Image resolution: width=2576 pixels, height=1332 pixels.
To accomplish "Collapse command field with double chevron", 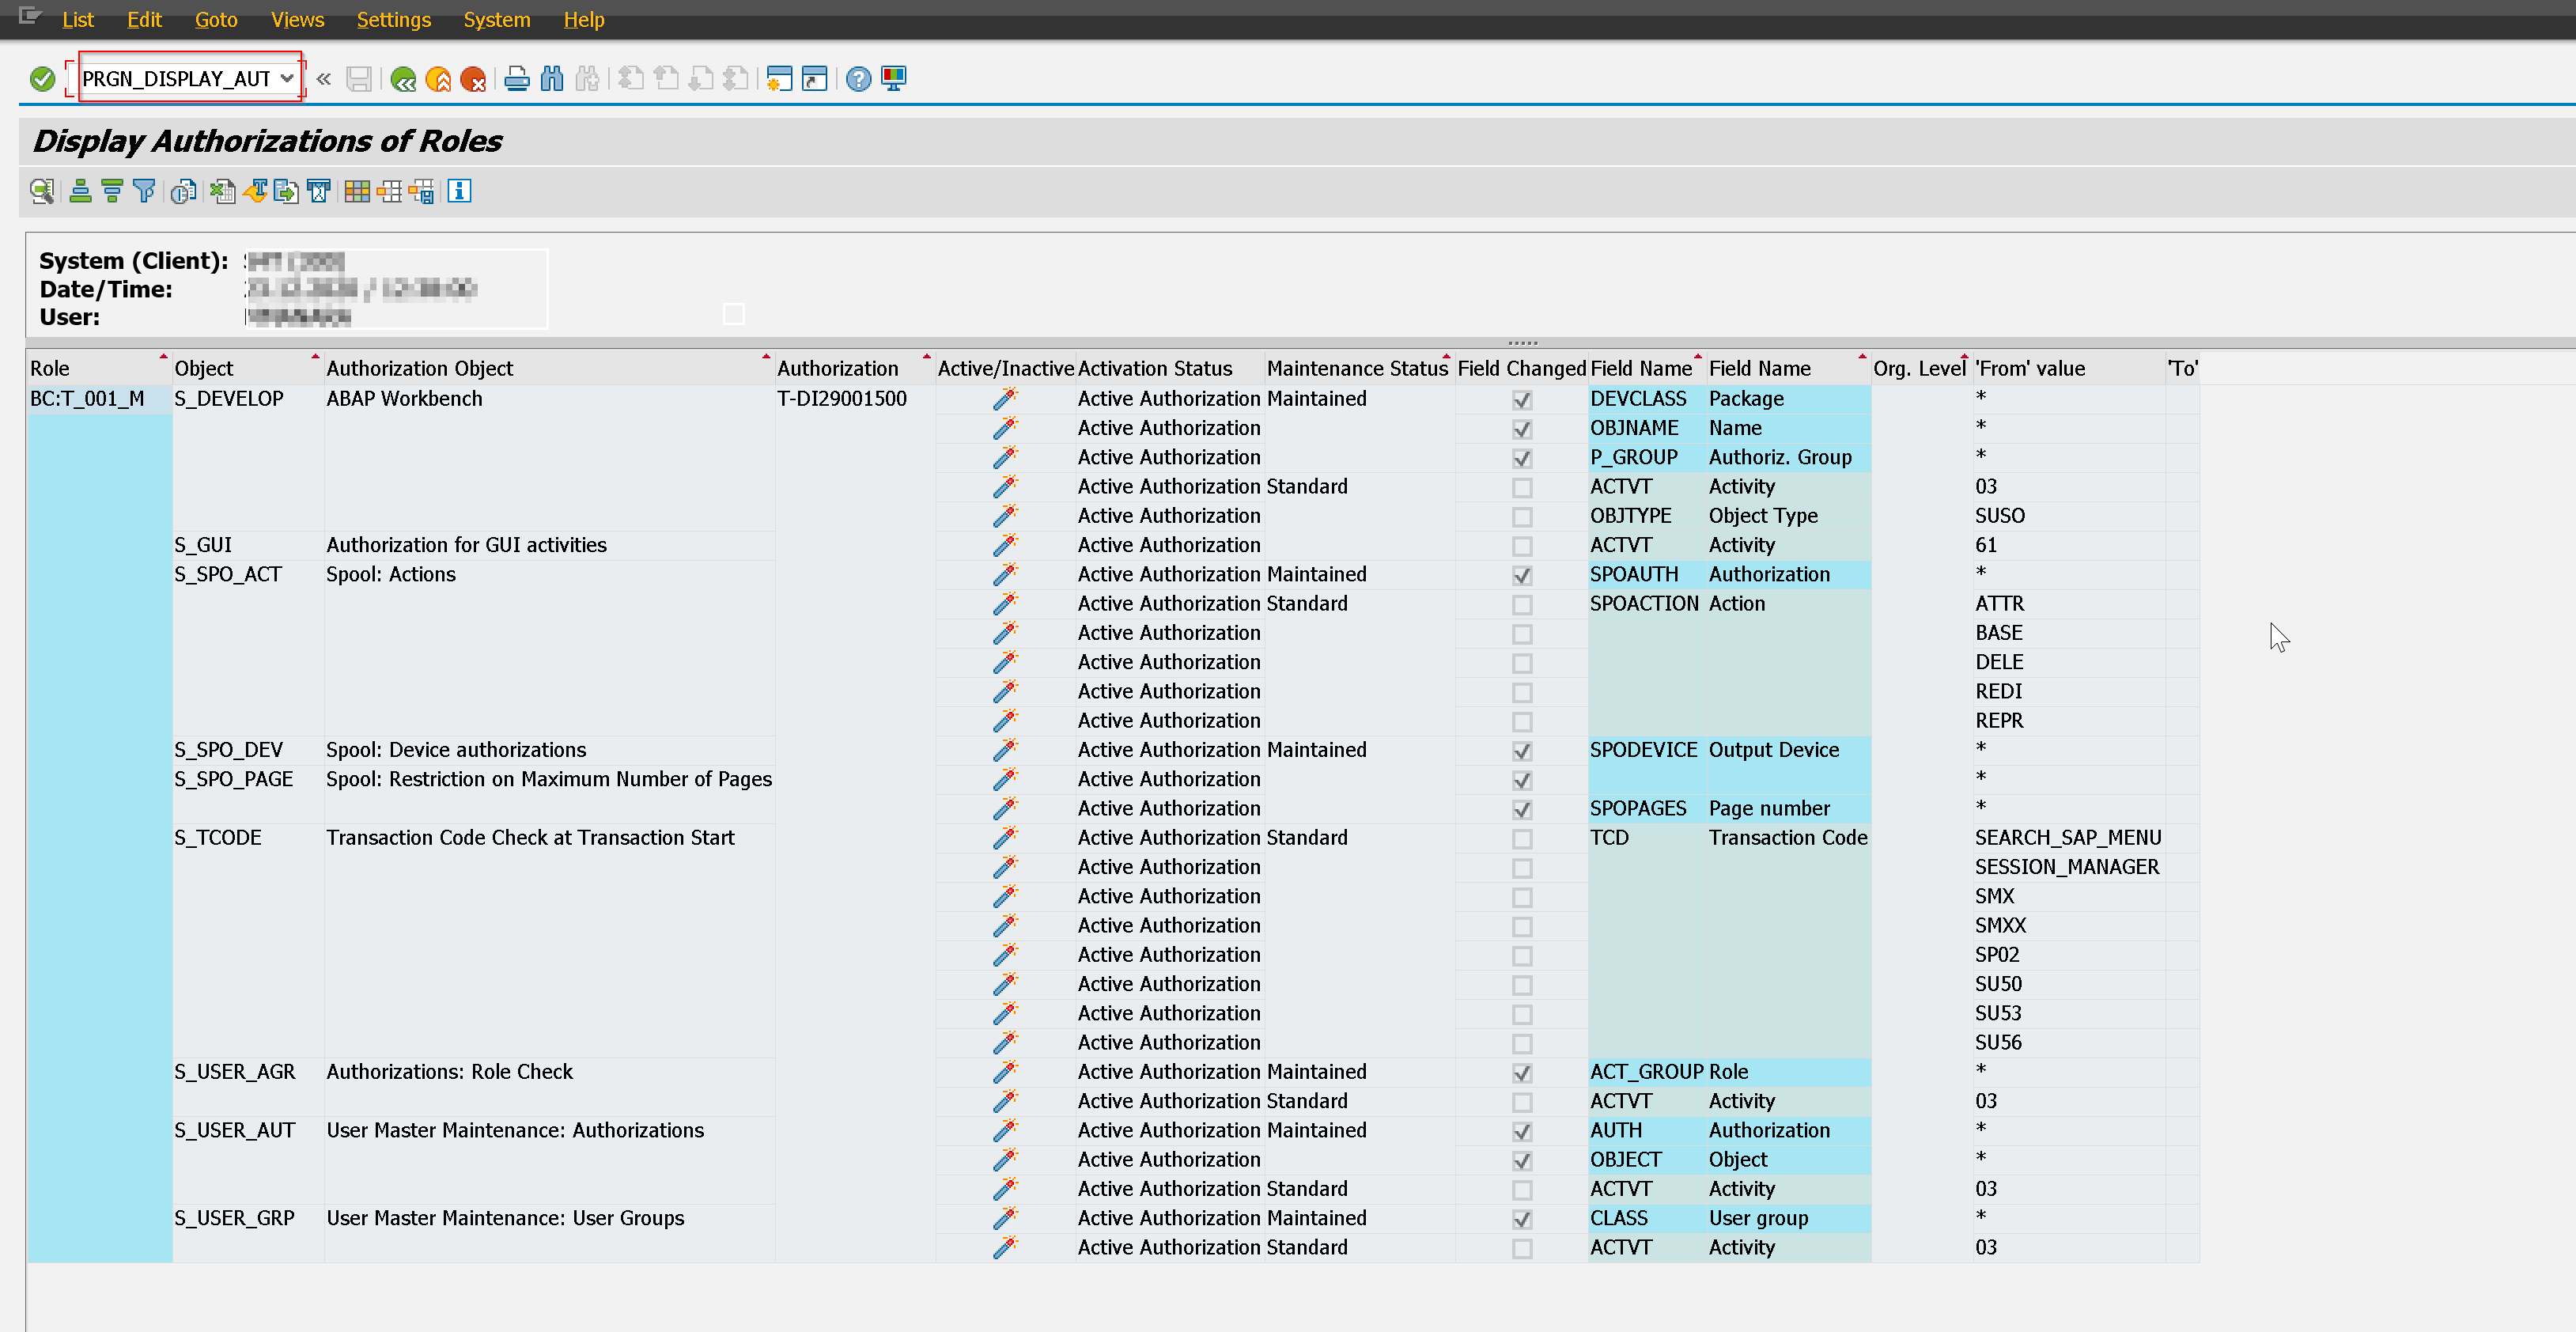I will point(323,79).
